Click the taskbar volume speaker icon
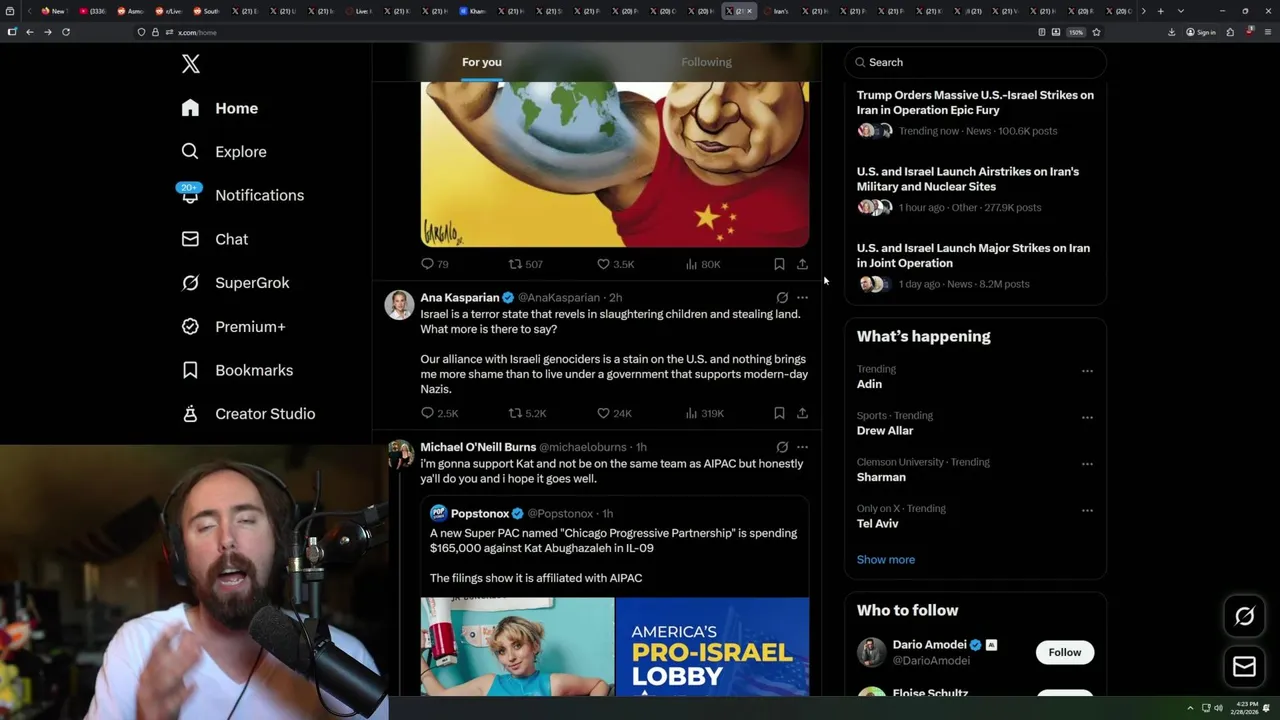1280x720 pixels. (1218, 708)
